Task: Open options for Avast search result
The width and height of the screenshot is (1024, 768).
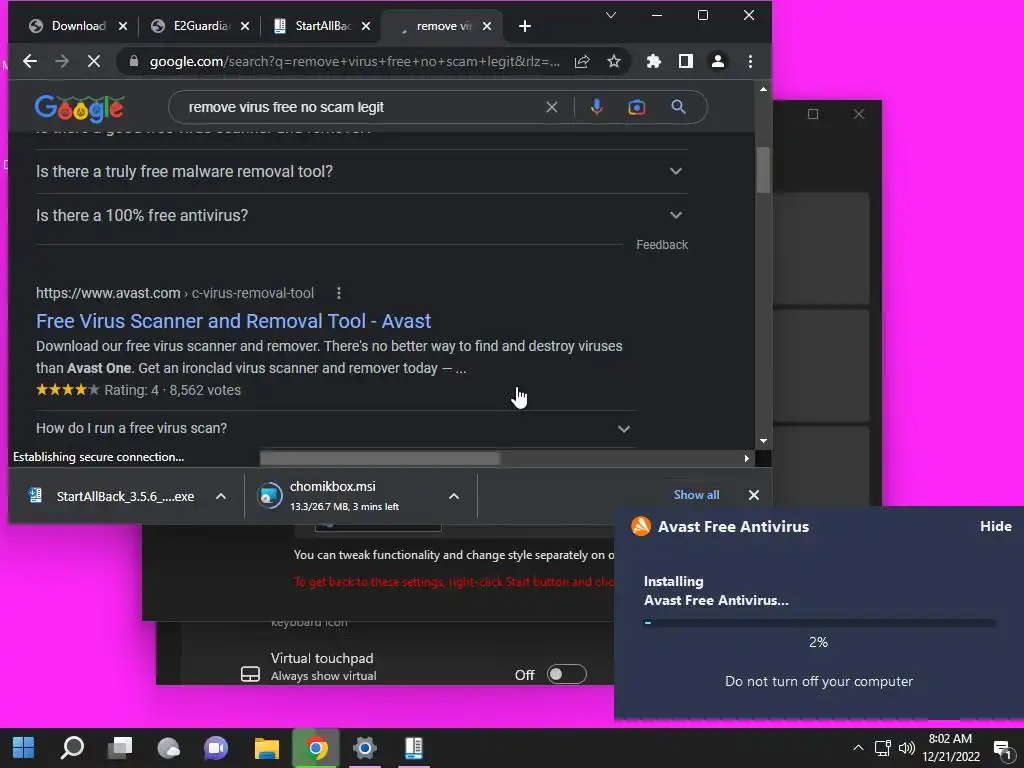Action: 338,293
